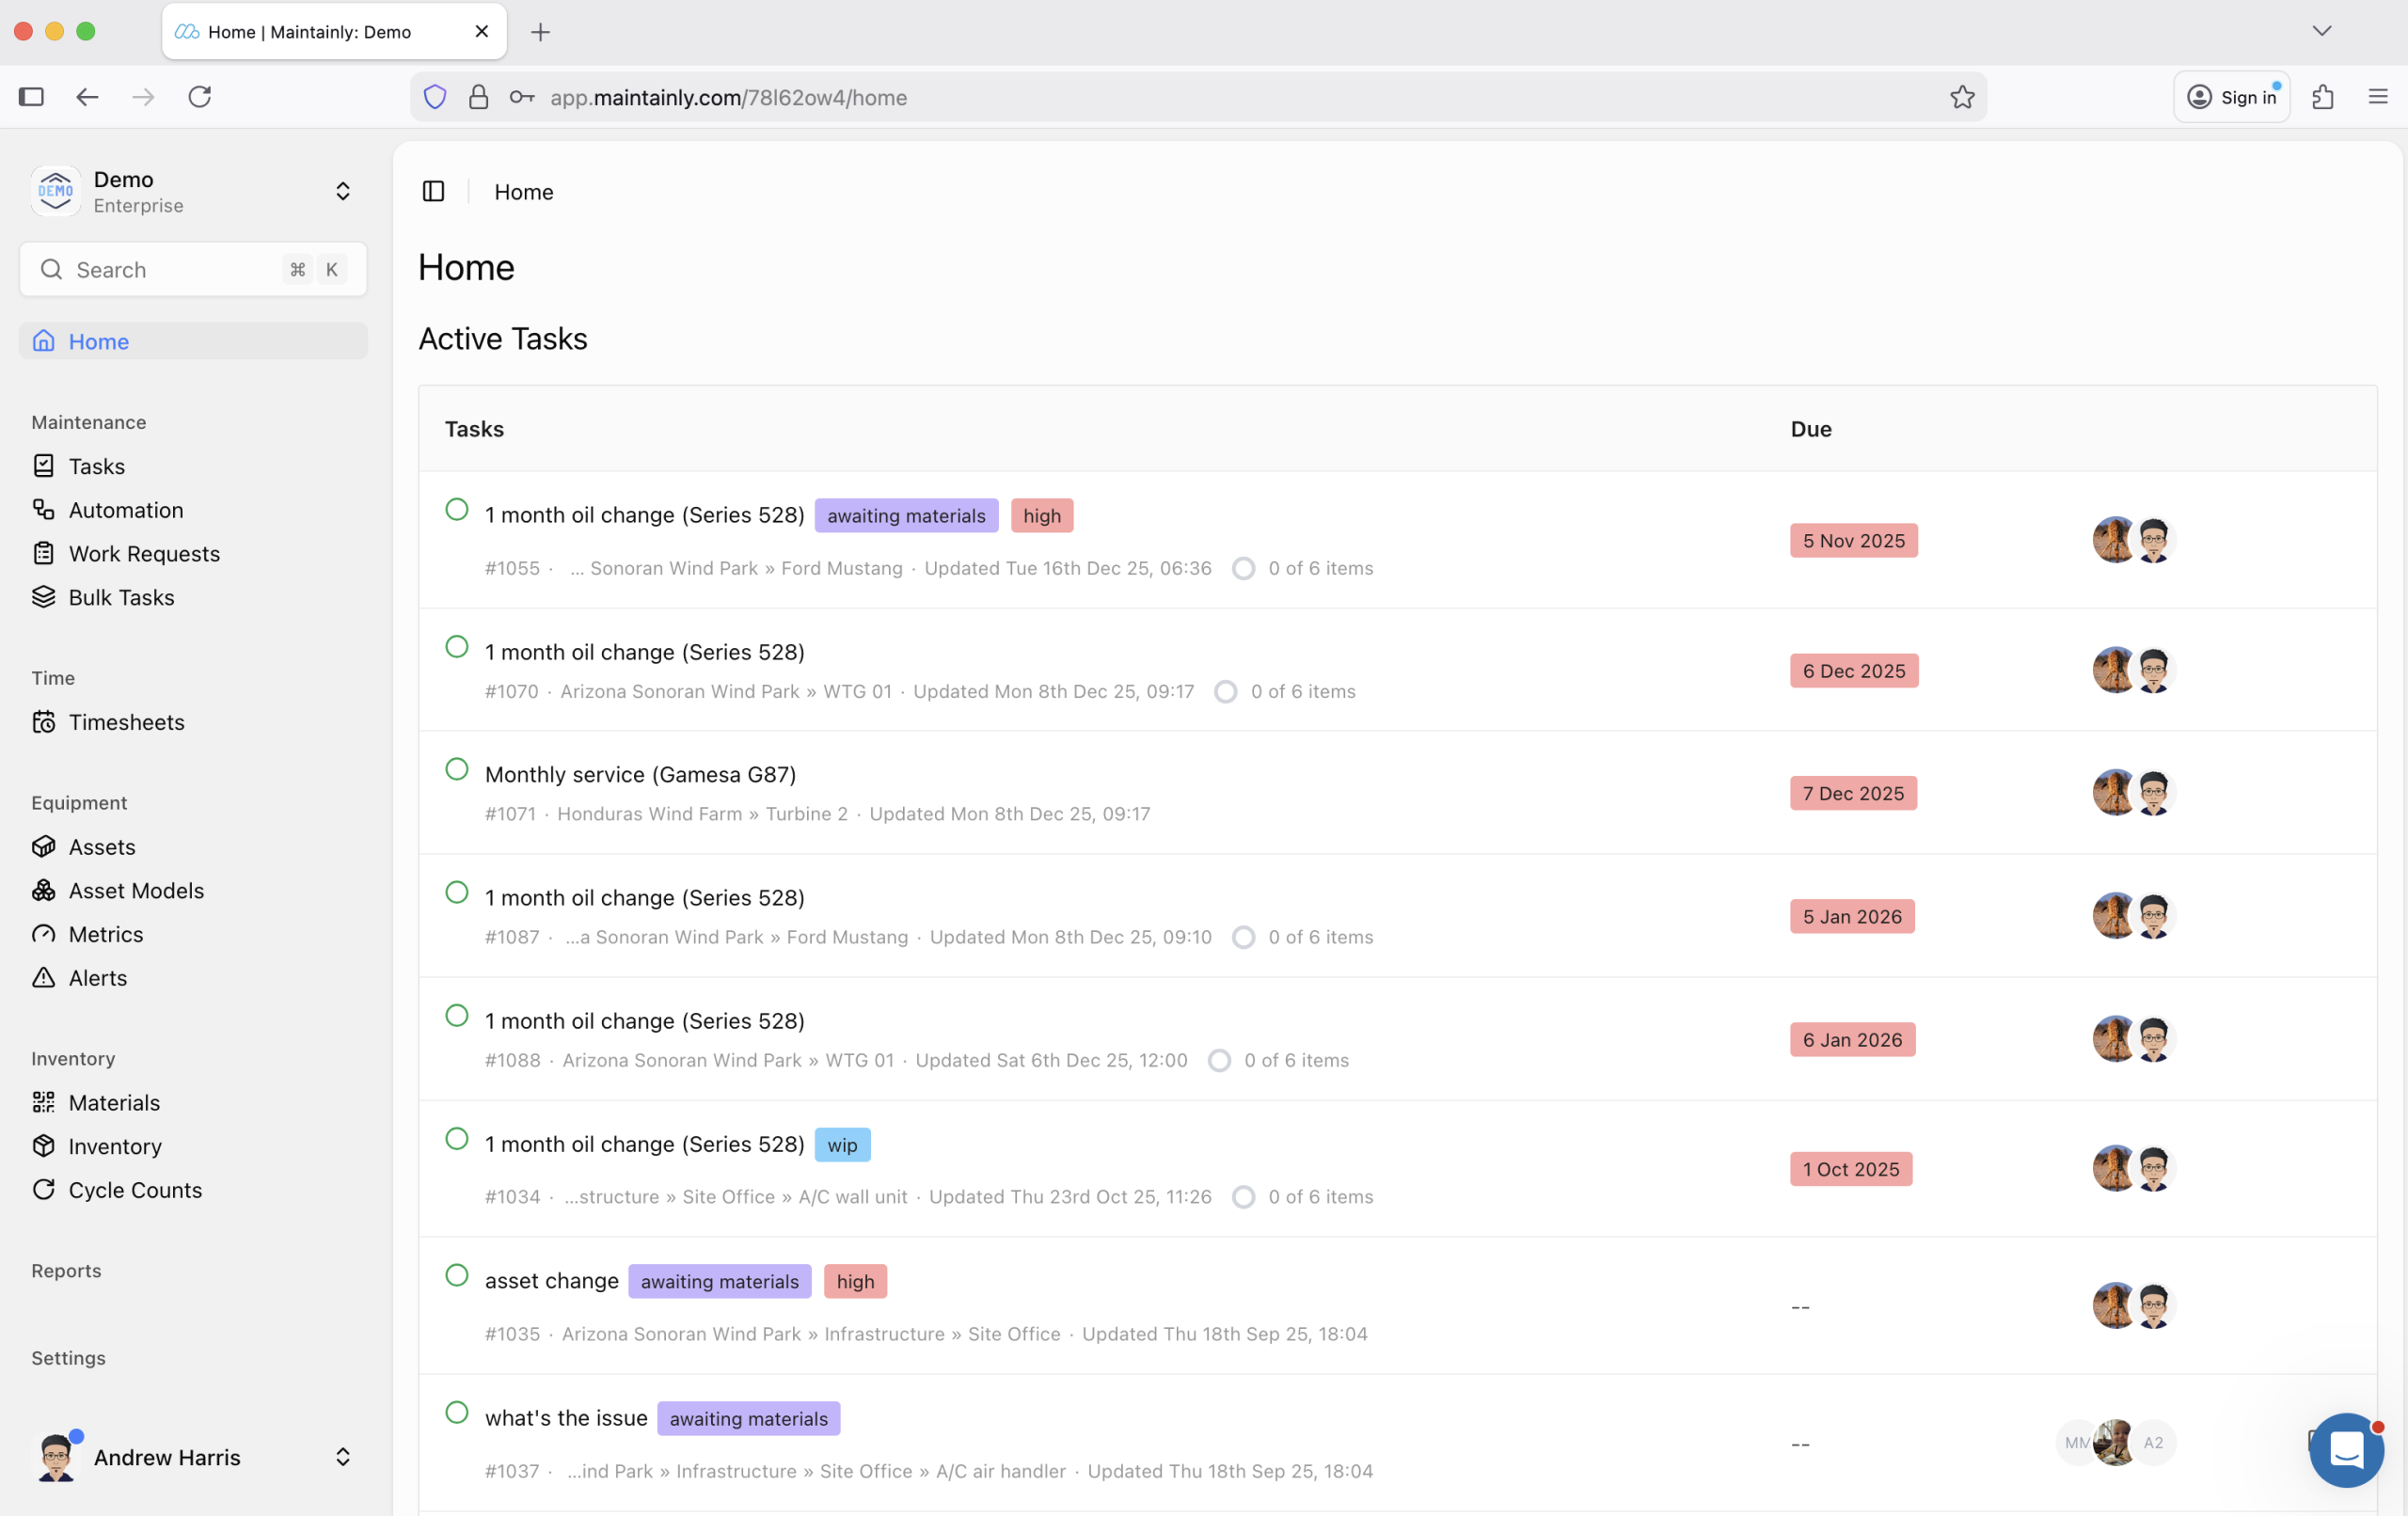
Task: Open Work Requests from the sidebar
Action: point(144,553)
